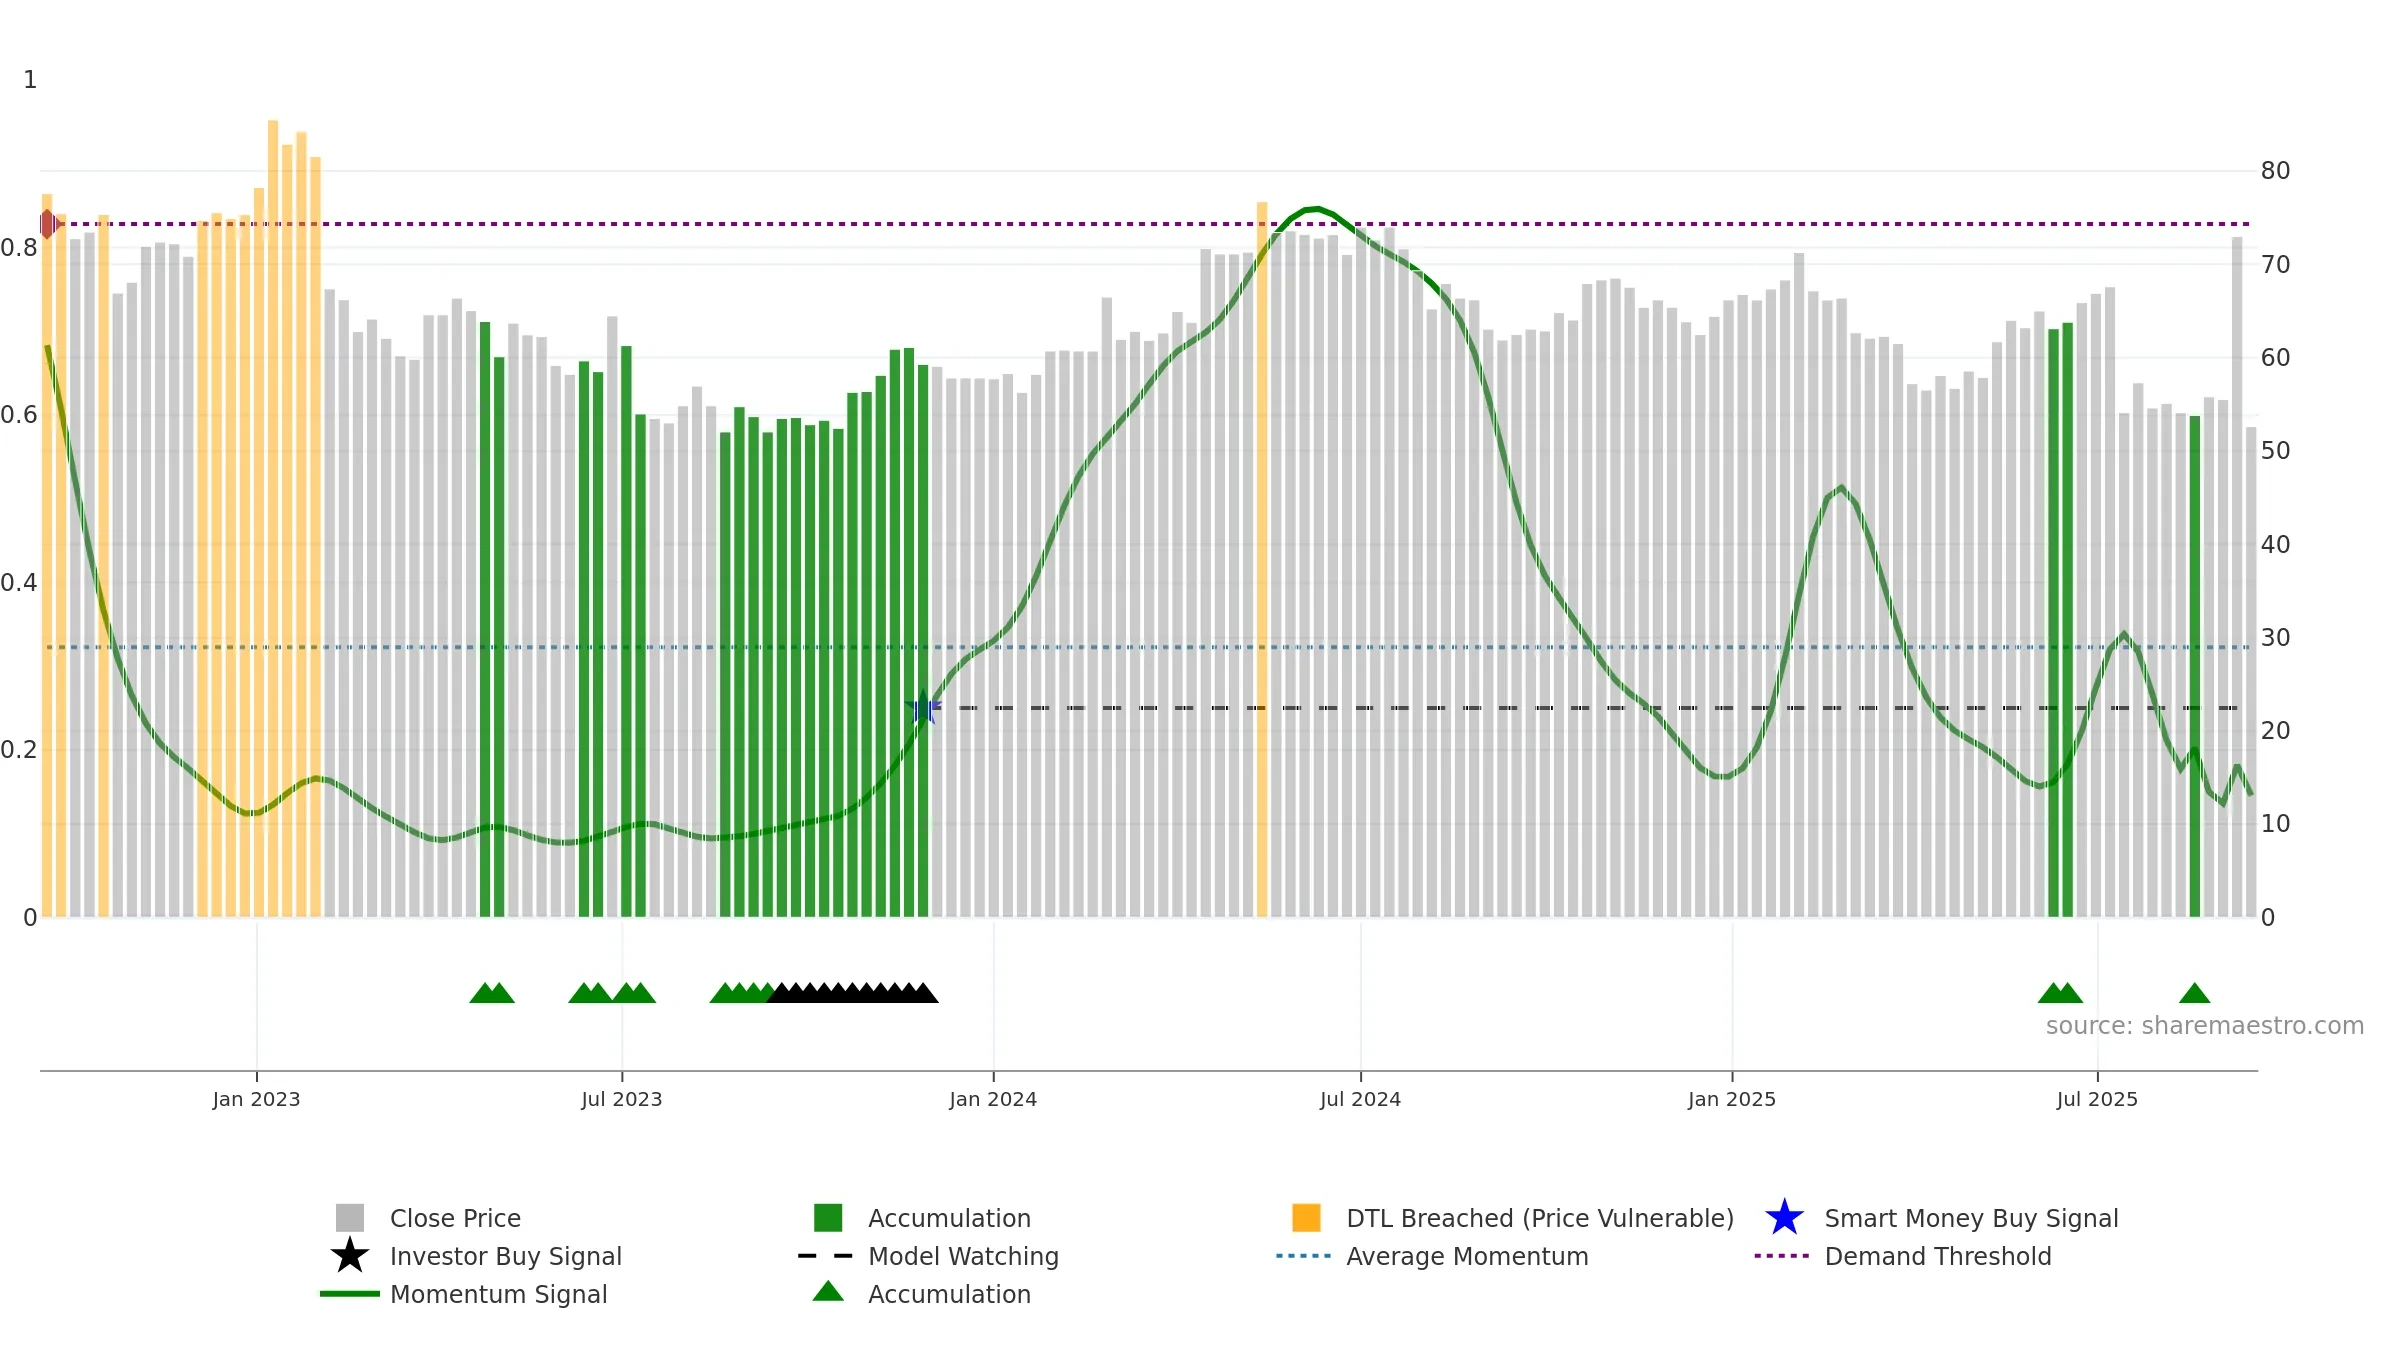Click the Jul 2025 axis label
Screen dimensions: 2400x1350
(x=2097, y=1100)
